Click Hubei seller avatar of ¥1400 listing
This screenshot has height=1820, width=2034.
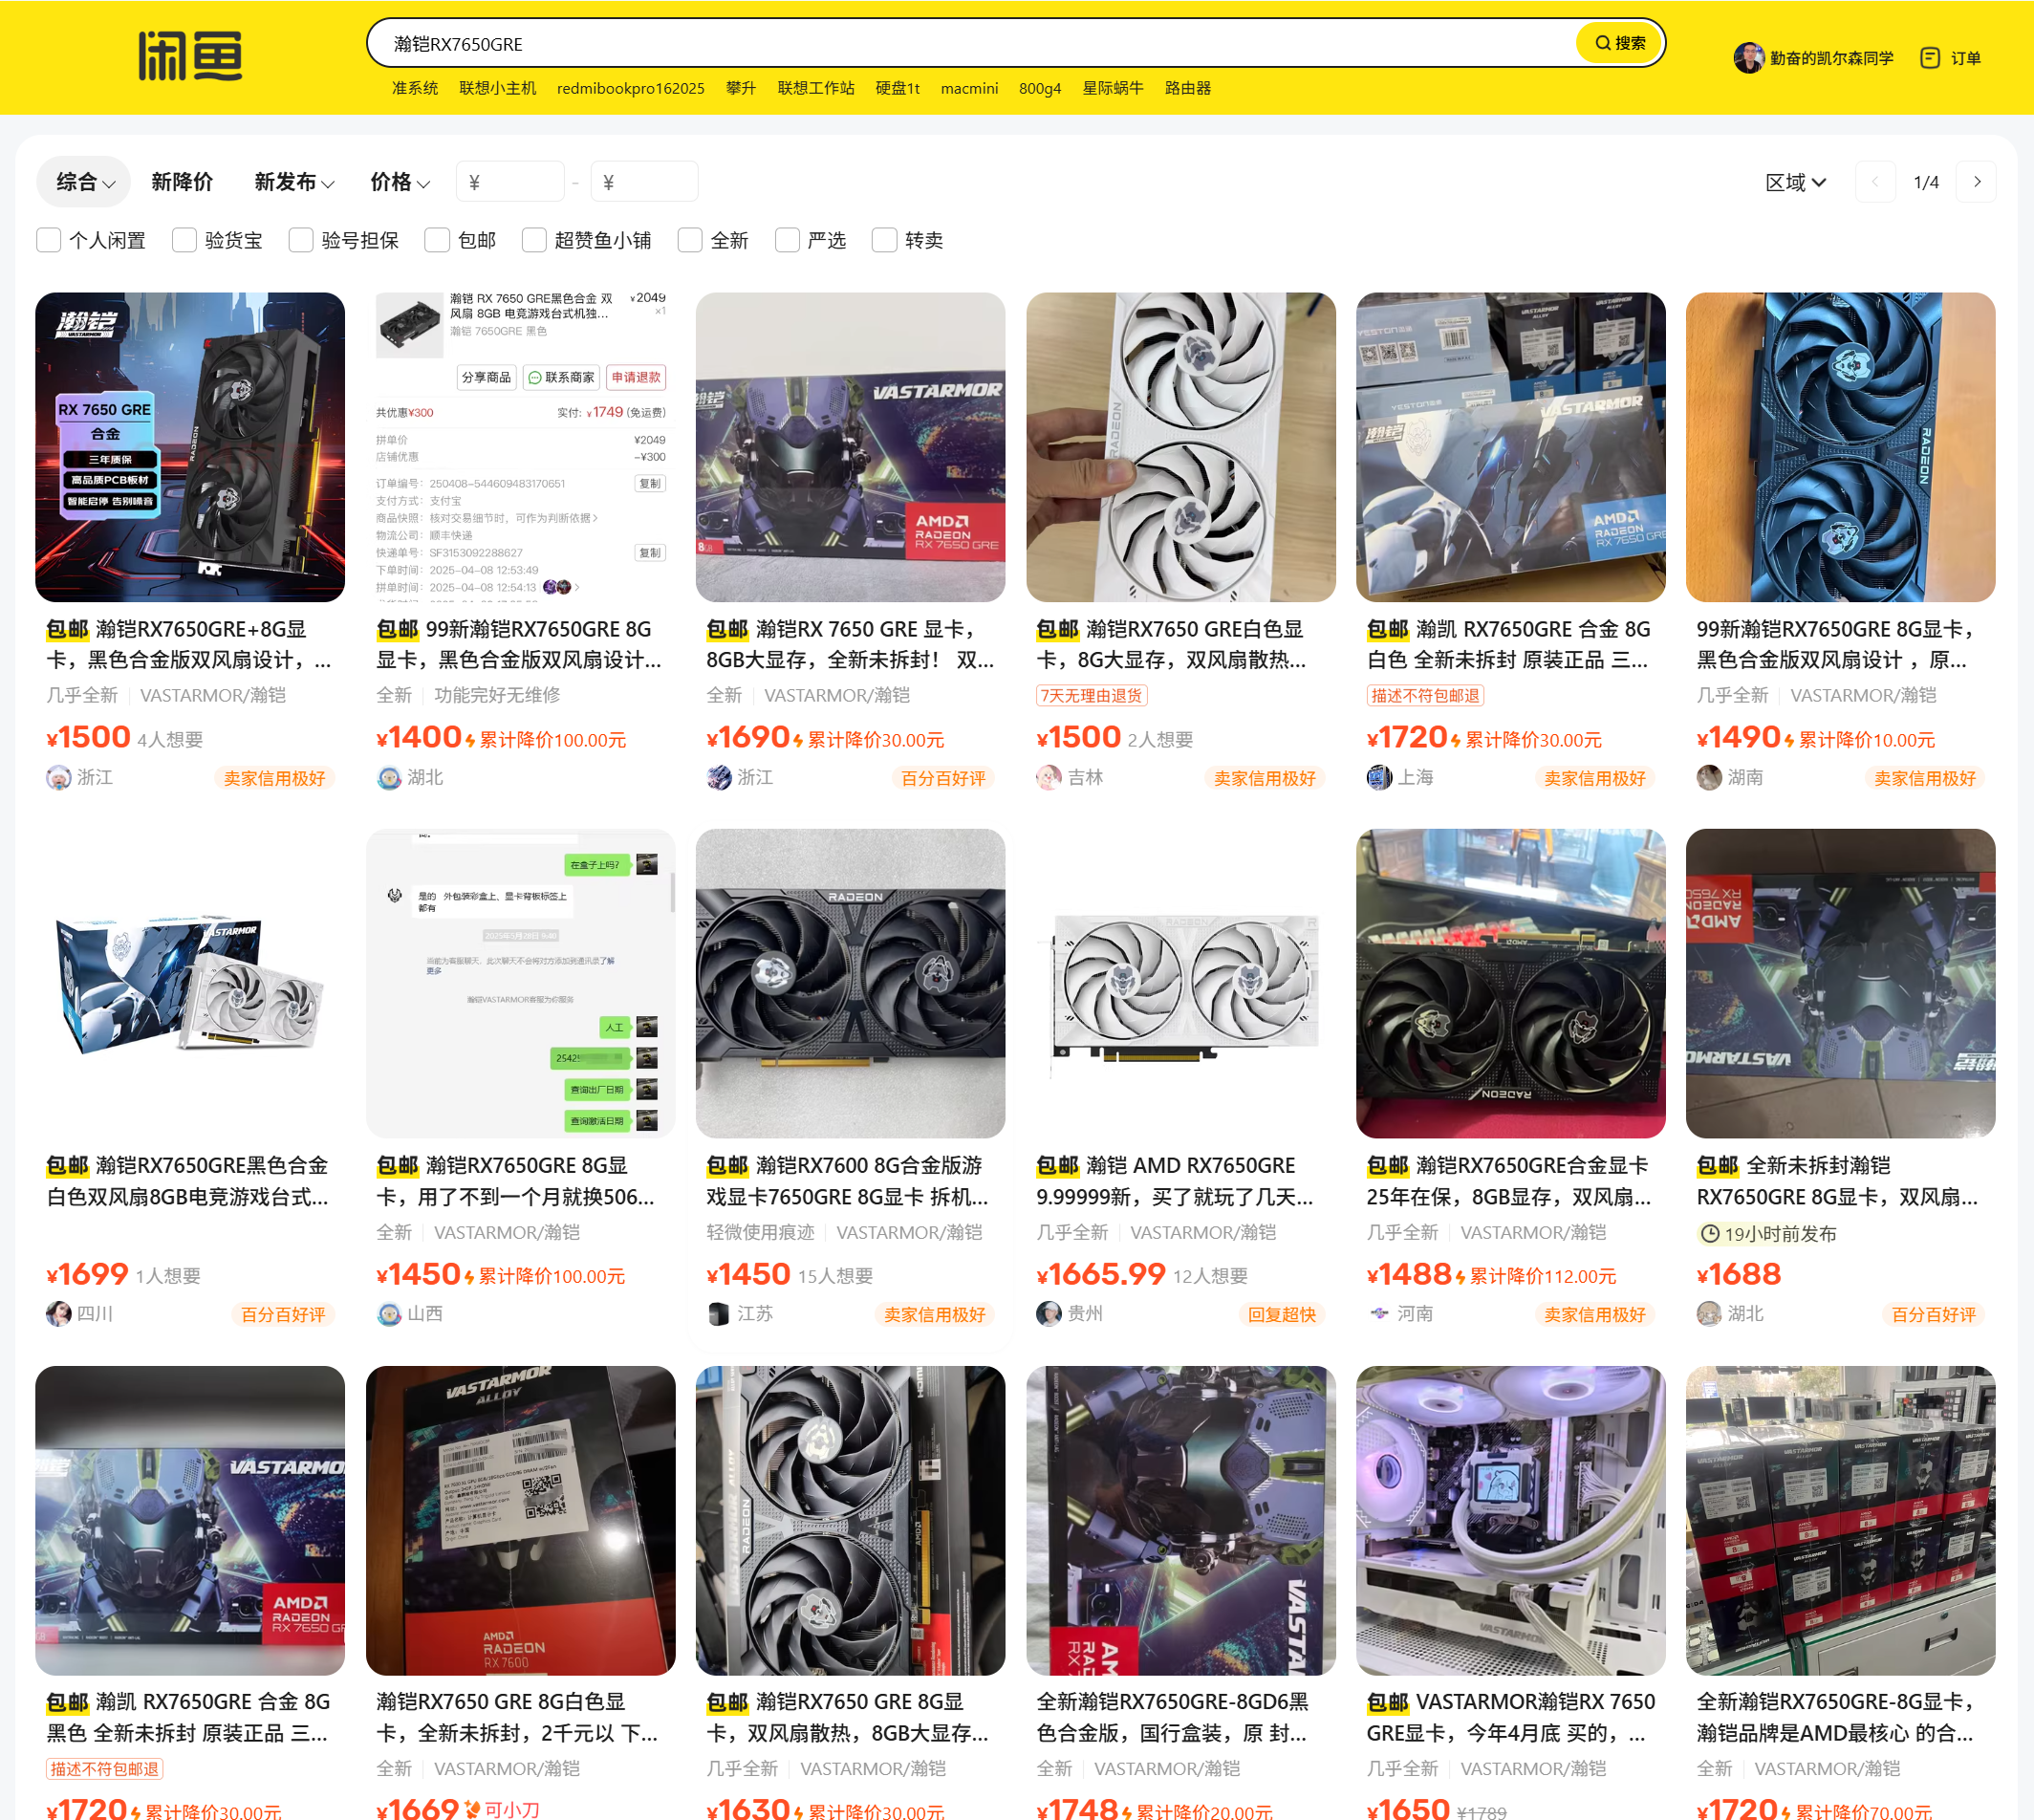[x=388, y=778]
